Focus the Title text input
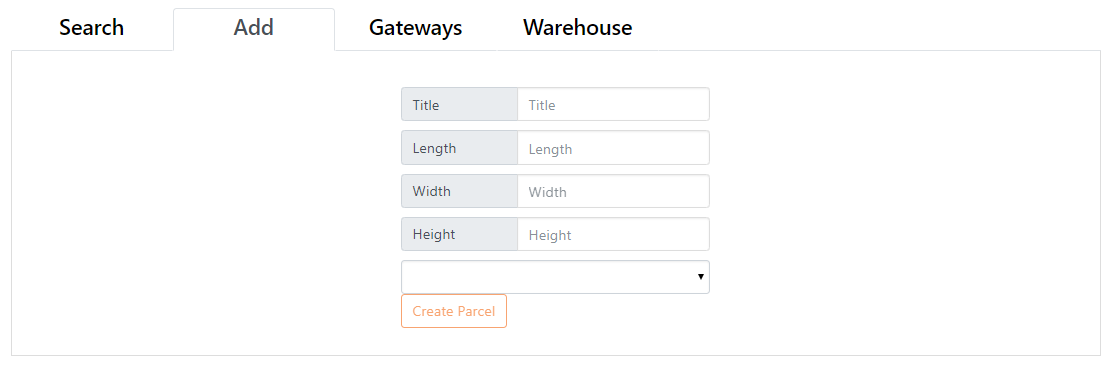 [614, 105]
